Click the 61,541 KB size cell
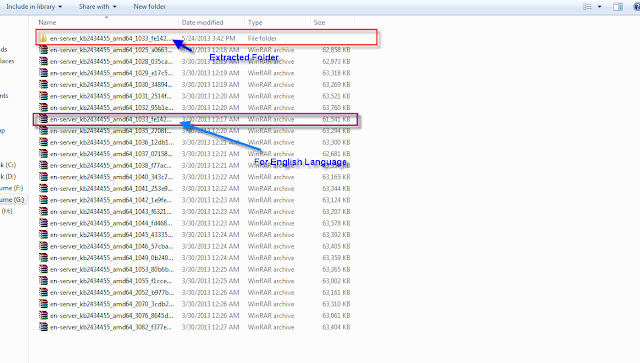Viewport: 640px width, 363px height. coord(336,119)
